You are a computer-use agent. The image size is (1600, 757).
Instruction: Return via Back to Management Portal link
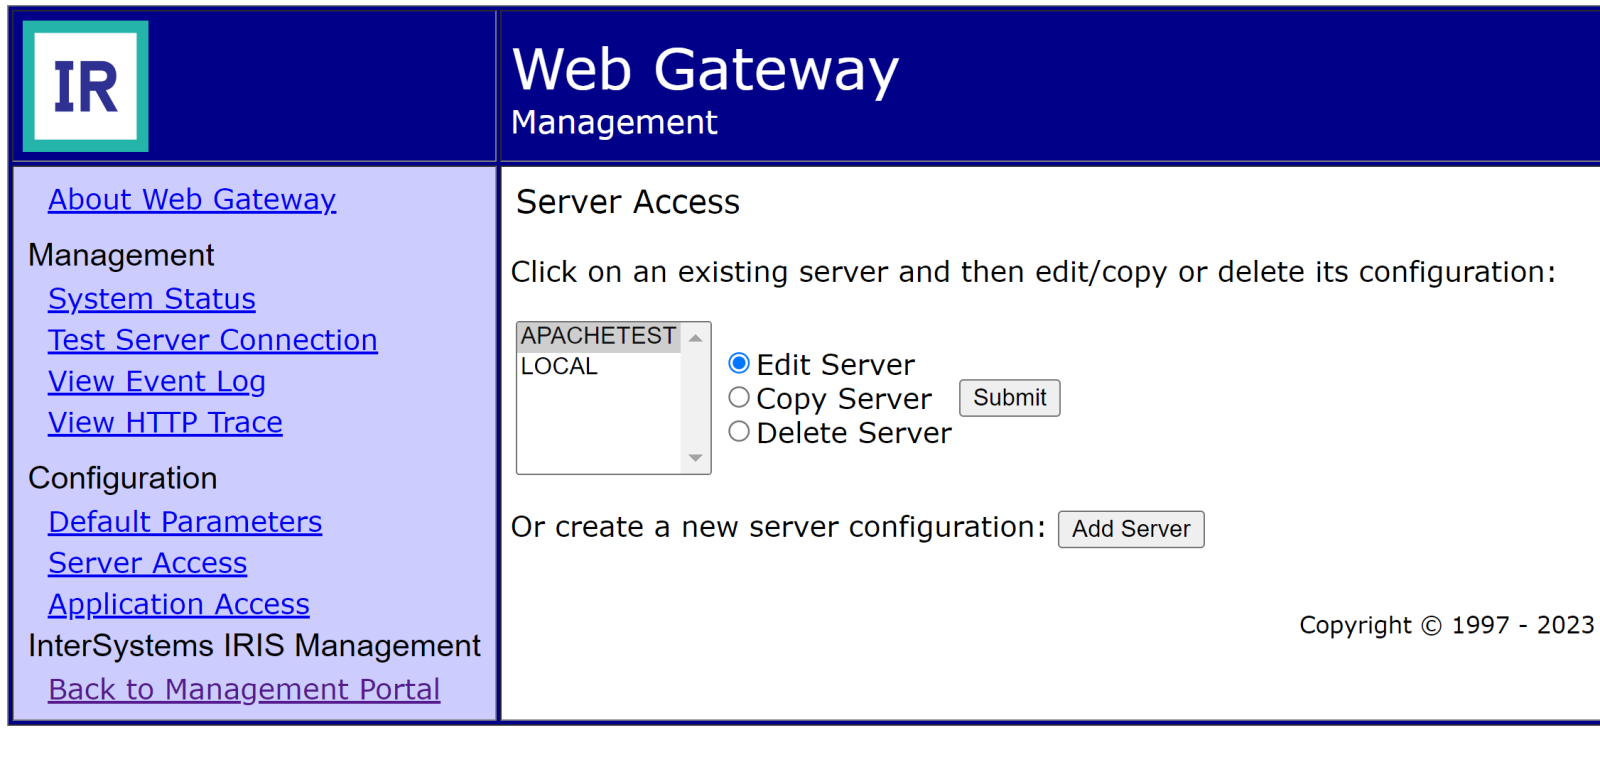(x=244, y=689)
